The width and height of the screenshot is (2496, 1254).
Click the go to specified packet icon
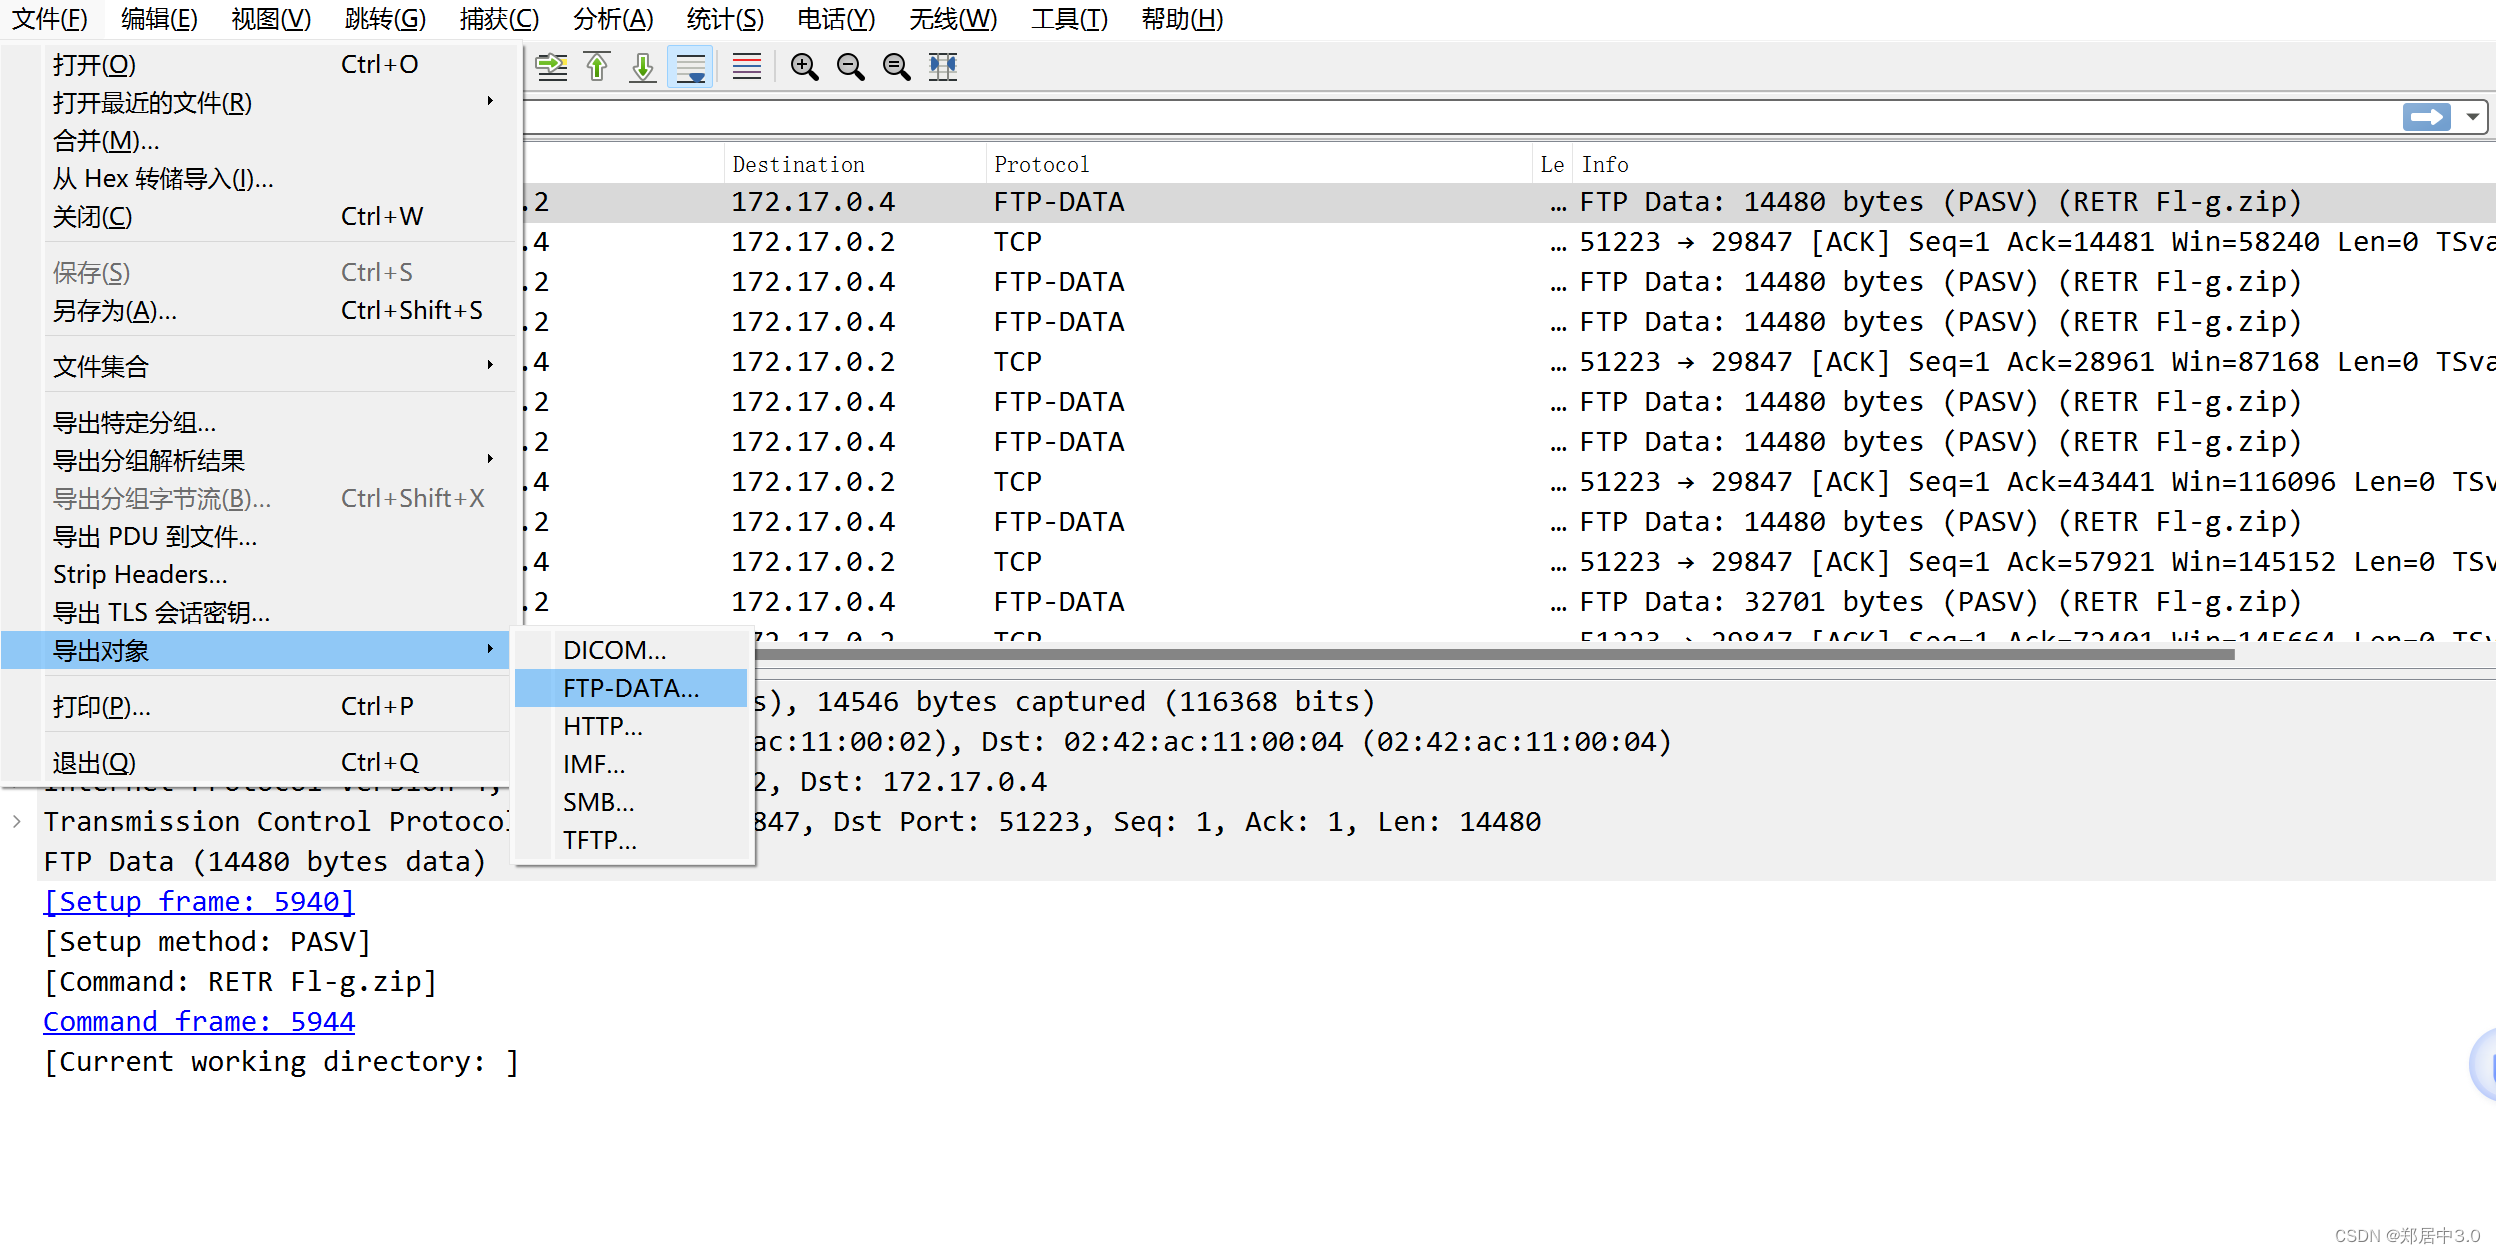tap(551, 67)
